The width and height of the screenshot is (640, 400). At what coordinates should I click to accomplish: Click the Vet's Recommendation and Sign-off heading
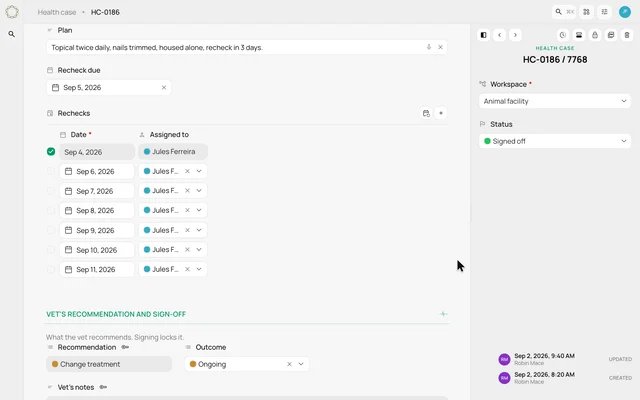pyautogui.click(x=116, y=314)
